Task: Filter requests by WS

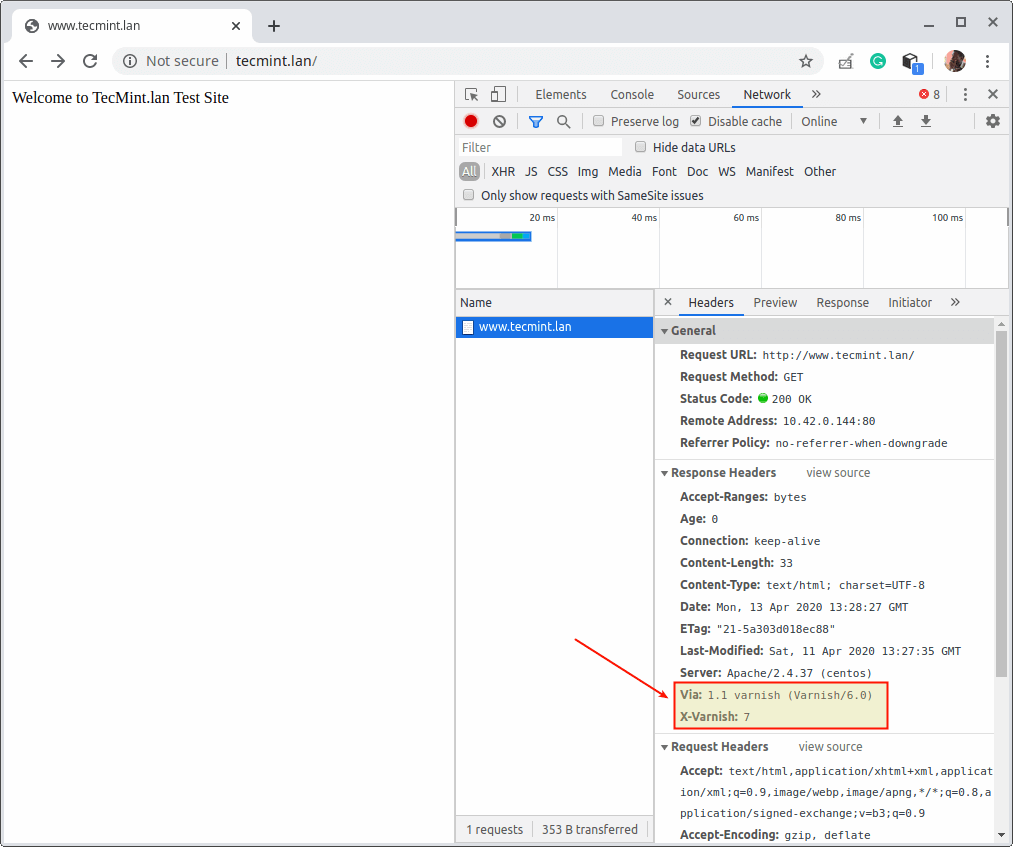Action: (x=727, y=171)
